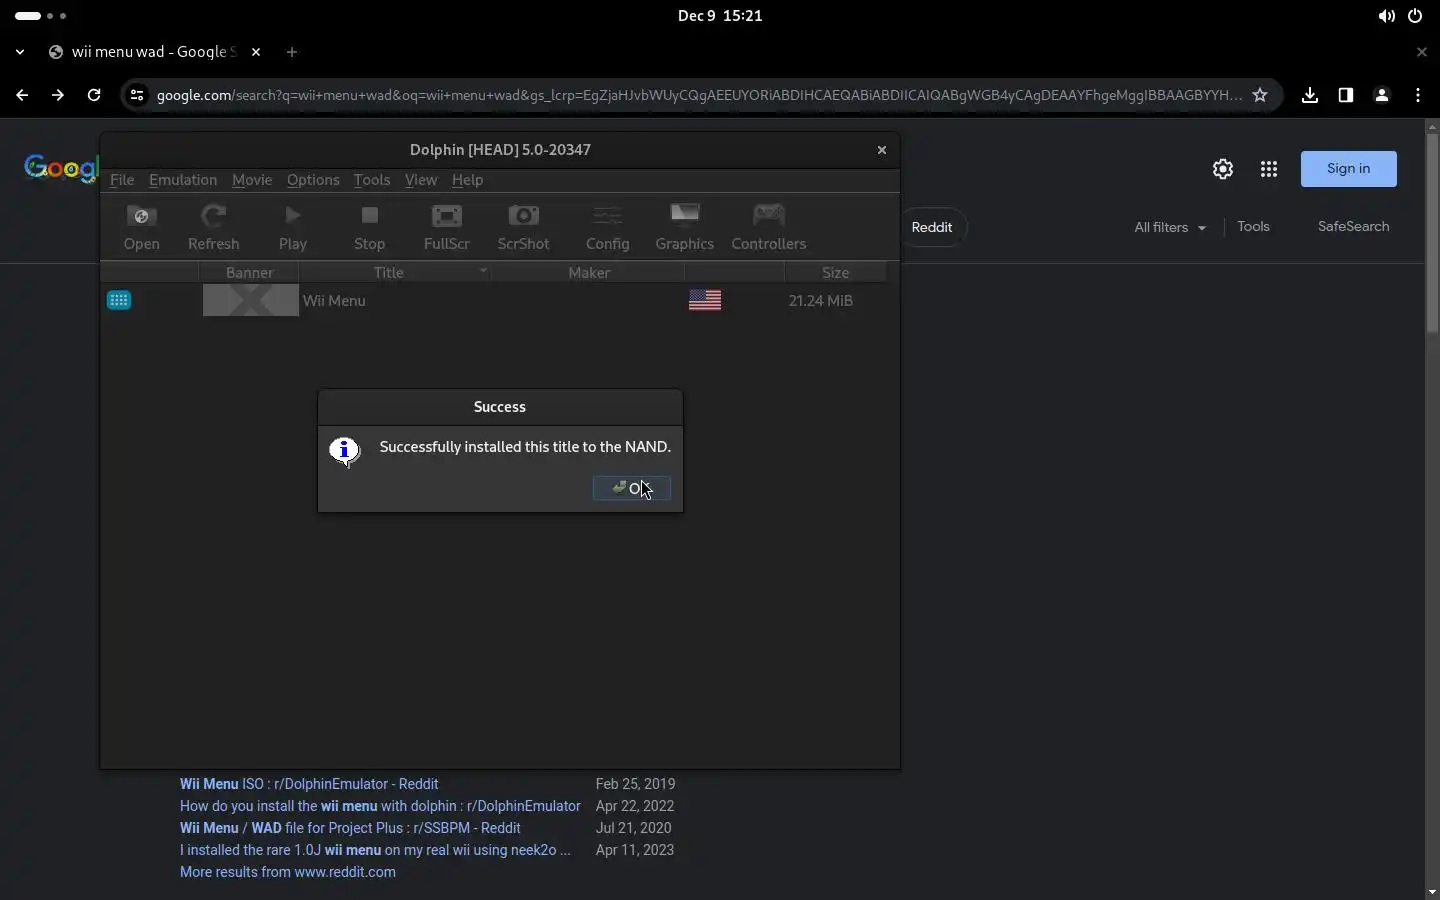Image resolution: width=1440 pixels, height=900 pixels.
Task: Open the SafeSearch setting
Action: pos(1353,227)
